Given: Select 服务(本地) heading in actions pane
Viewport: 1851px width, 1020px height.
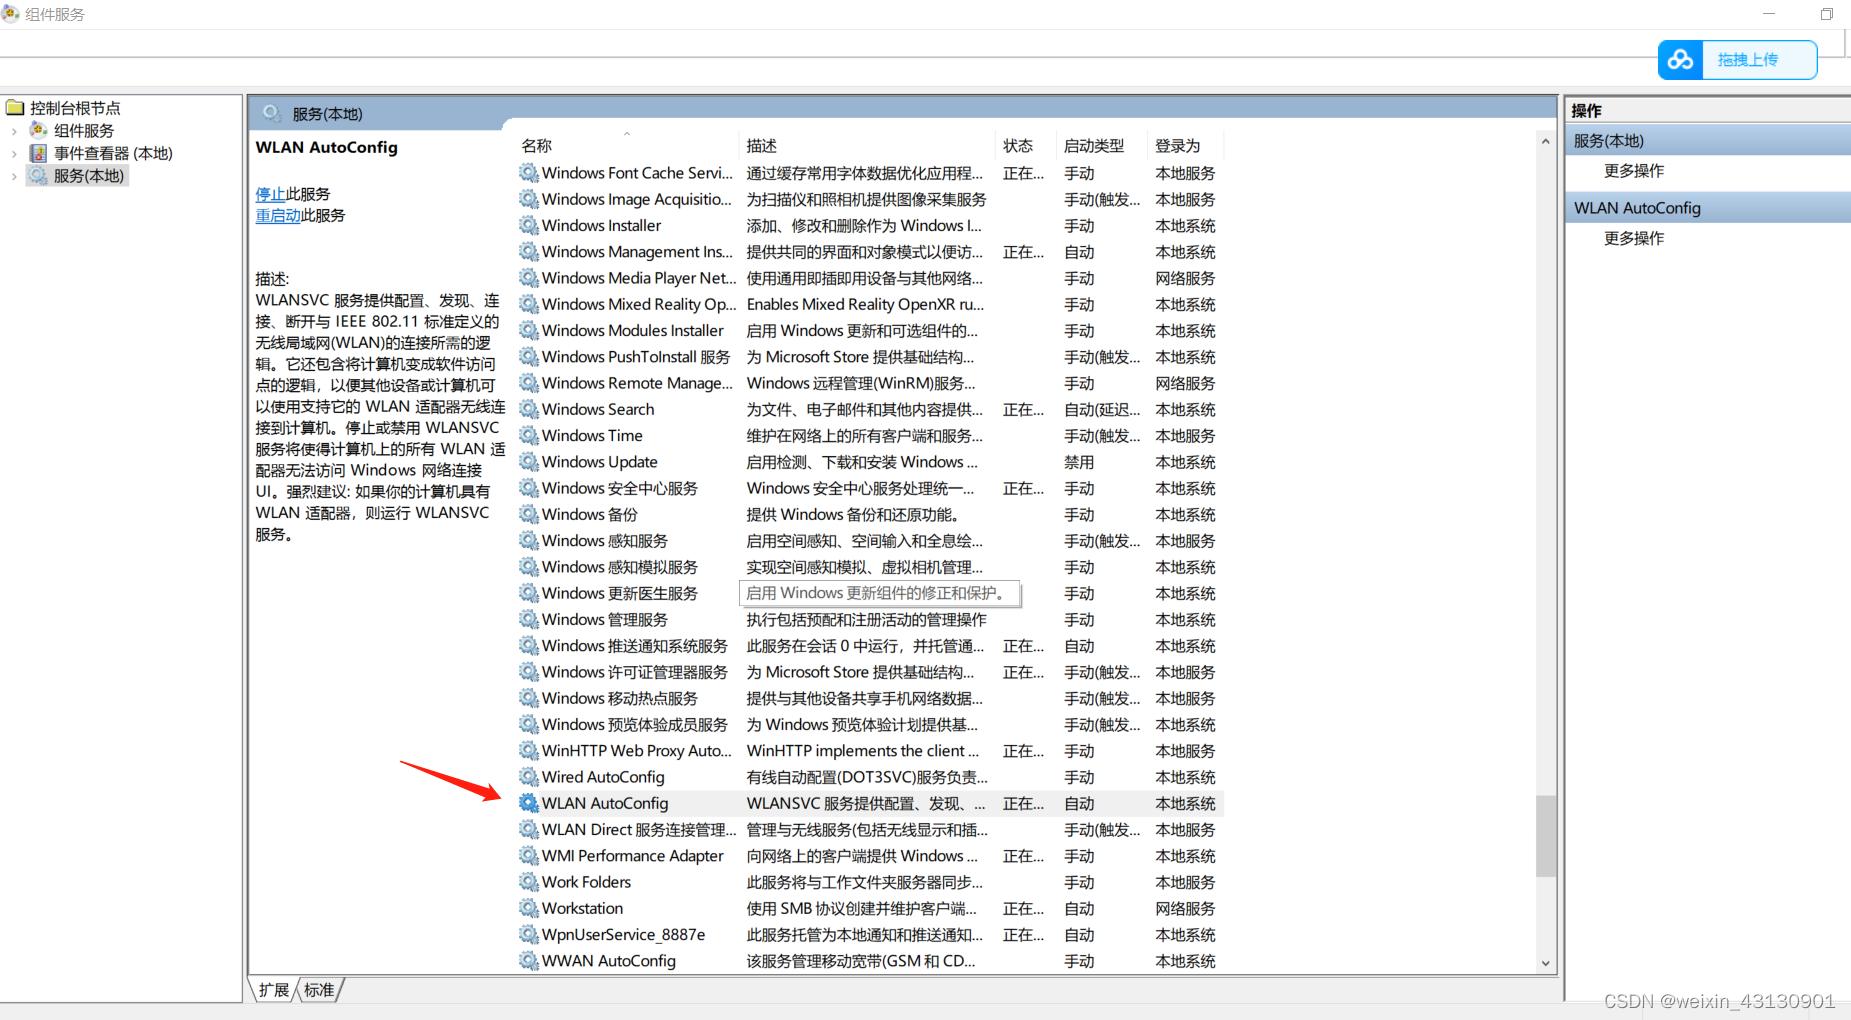Looking at the screenshot, I should pos(1709,141).
